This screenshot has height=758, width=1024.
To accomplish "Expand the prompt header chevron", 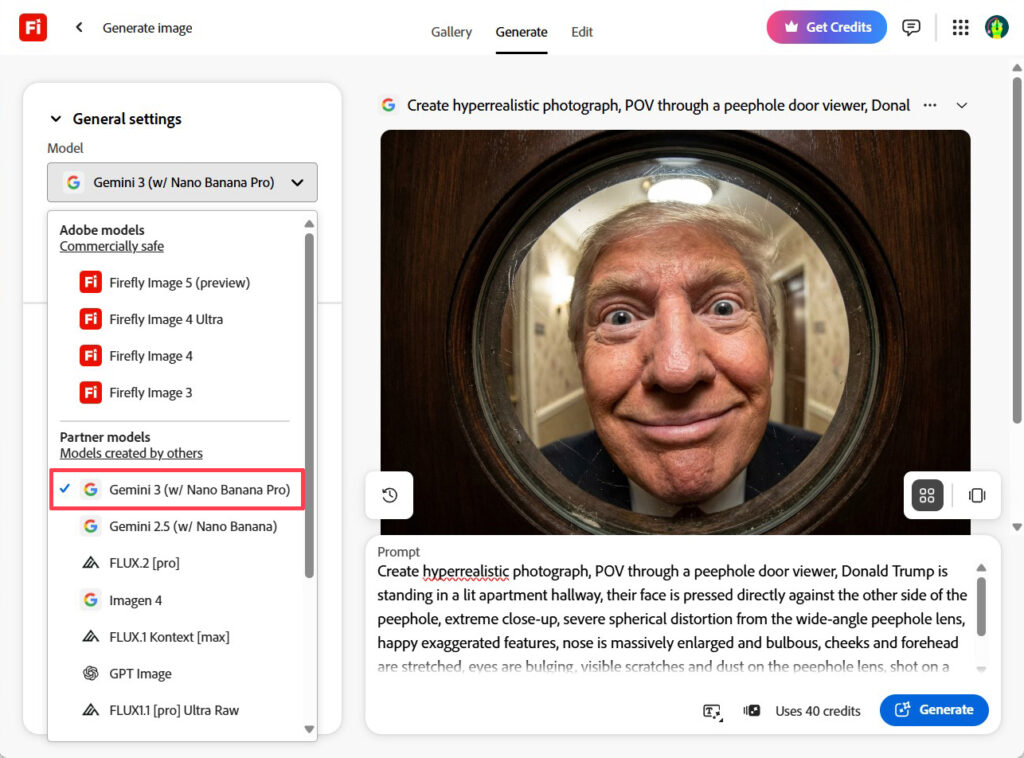I will pyautogui.click(x=962, y=105).
